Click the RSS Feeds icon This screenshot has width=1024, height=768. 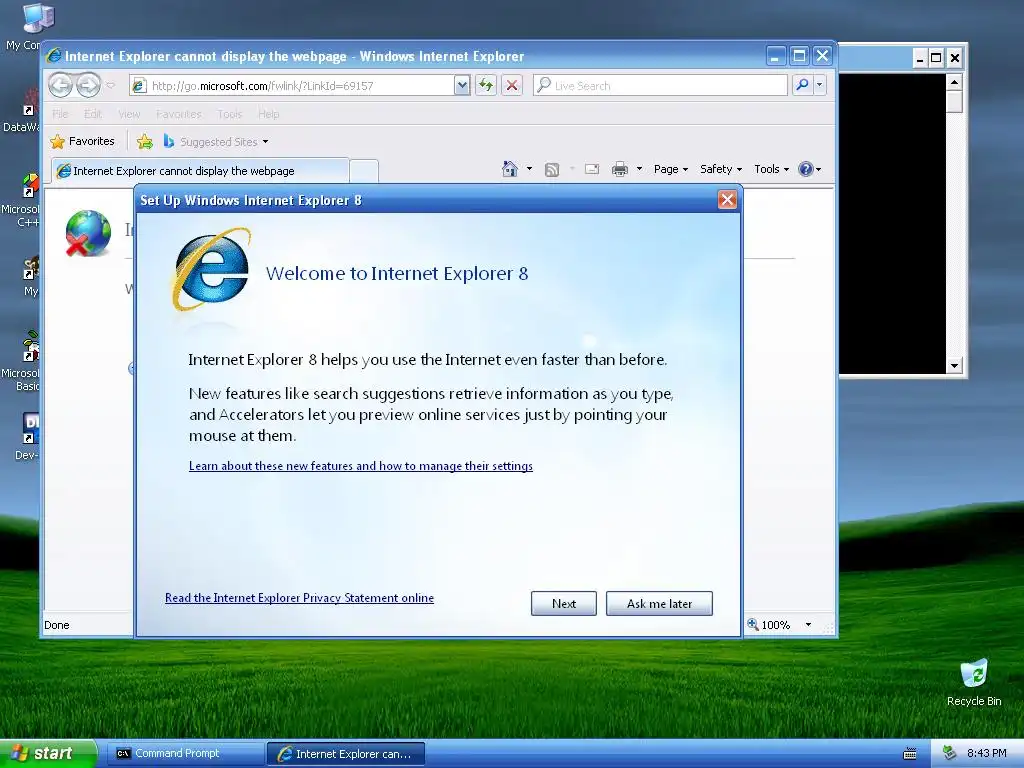tap(552, 170)
